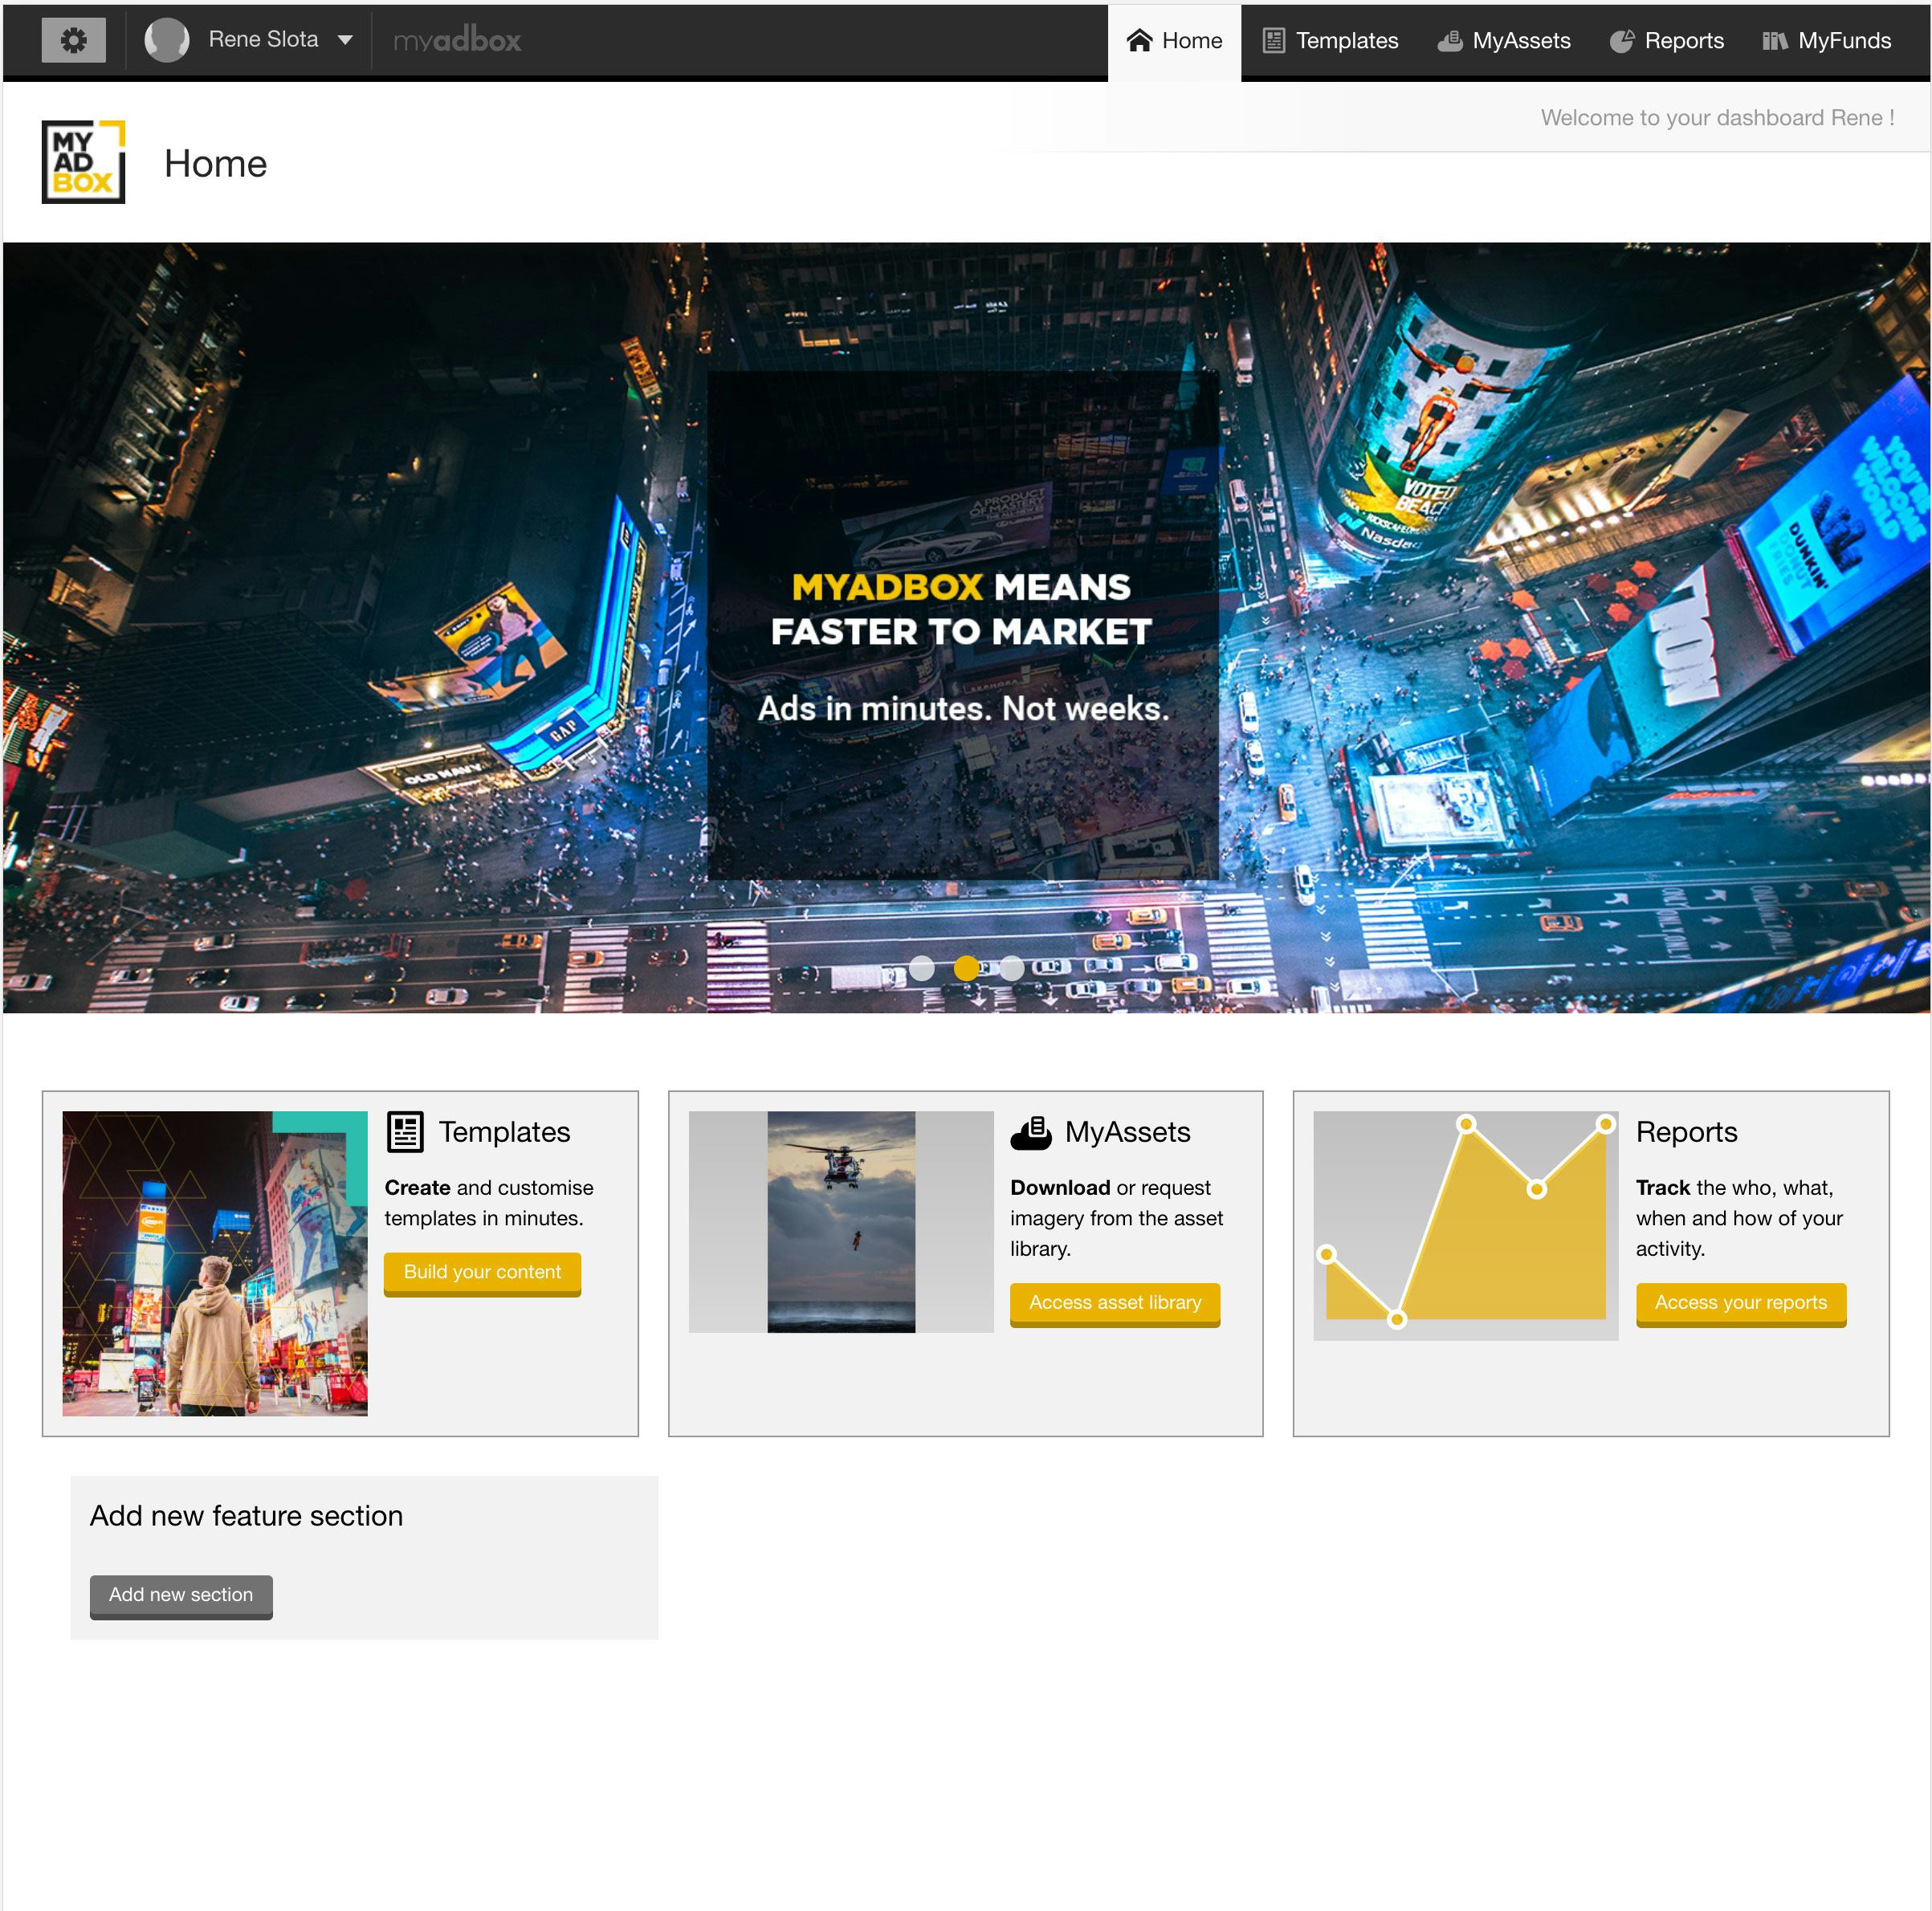Image resolution: width=1932 pixels, height=1911 pixels.
Task: Click the MY AD BOX square logo
Action: coord(83,162)
